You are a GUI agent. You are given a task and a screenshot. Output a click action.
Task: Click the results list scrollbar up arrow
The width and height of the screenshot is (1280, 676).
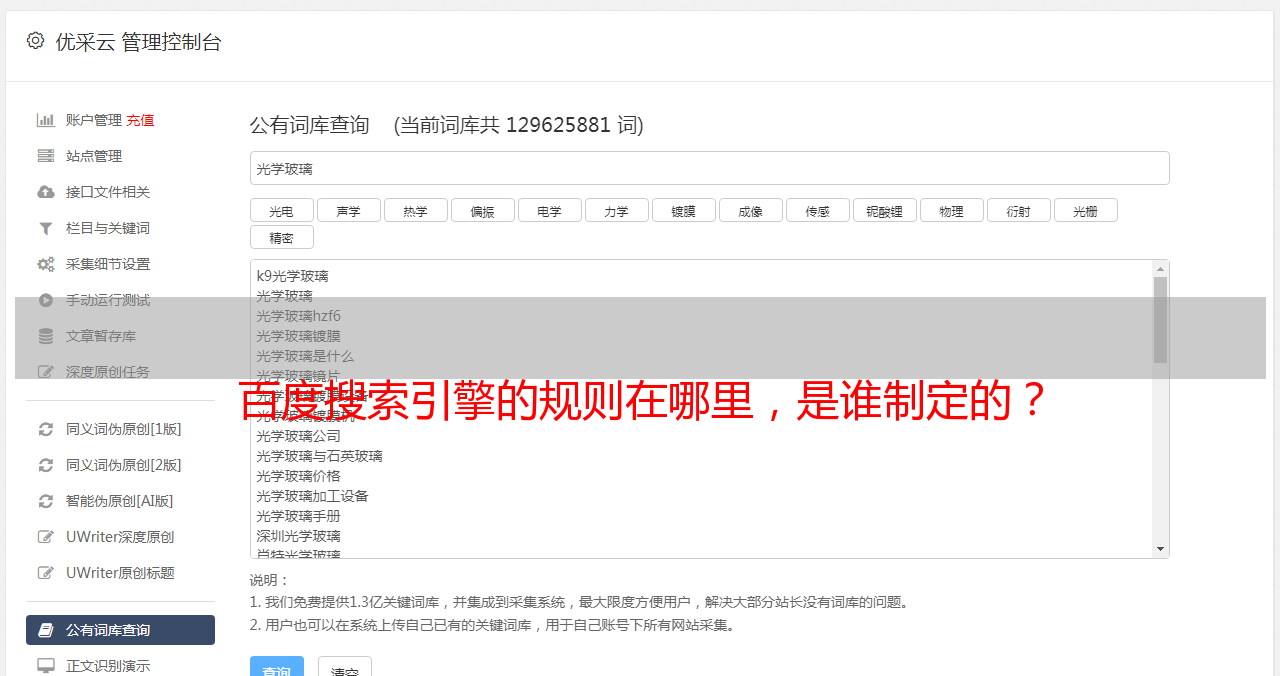point(1160,268)
